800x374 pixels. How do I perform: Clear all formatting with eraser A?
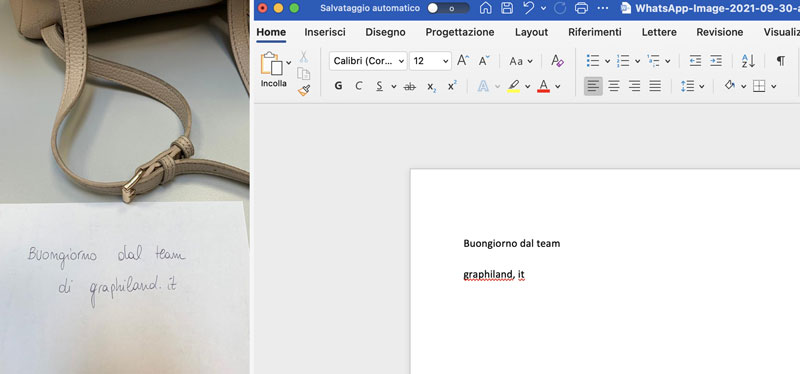point(557,61)
